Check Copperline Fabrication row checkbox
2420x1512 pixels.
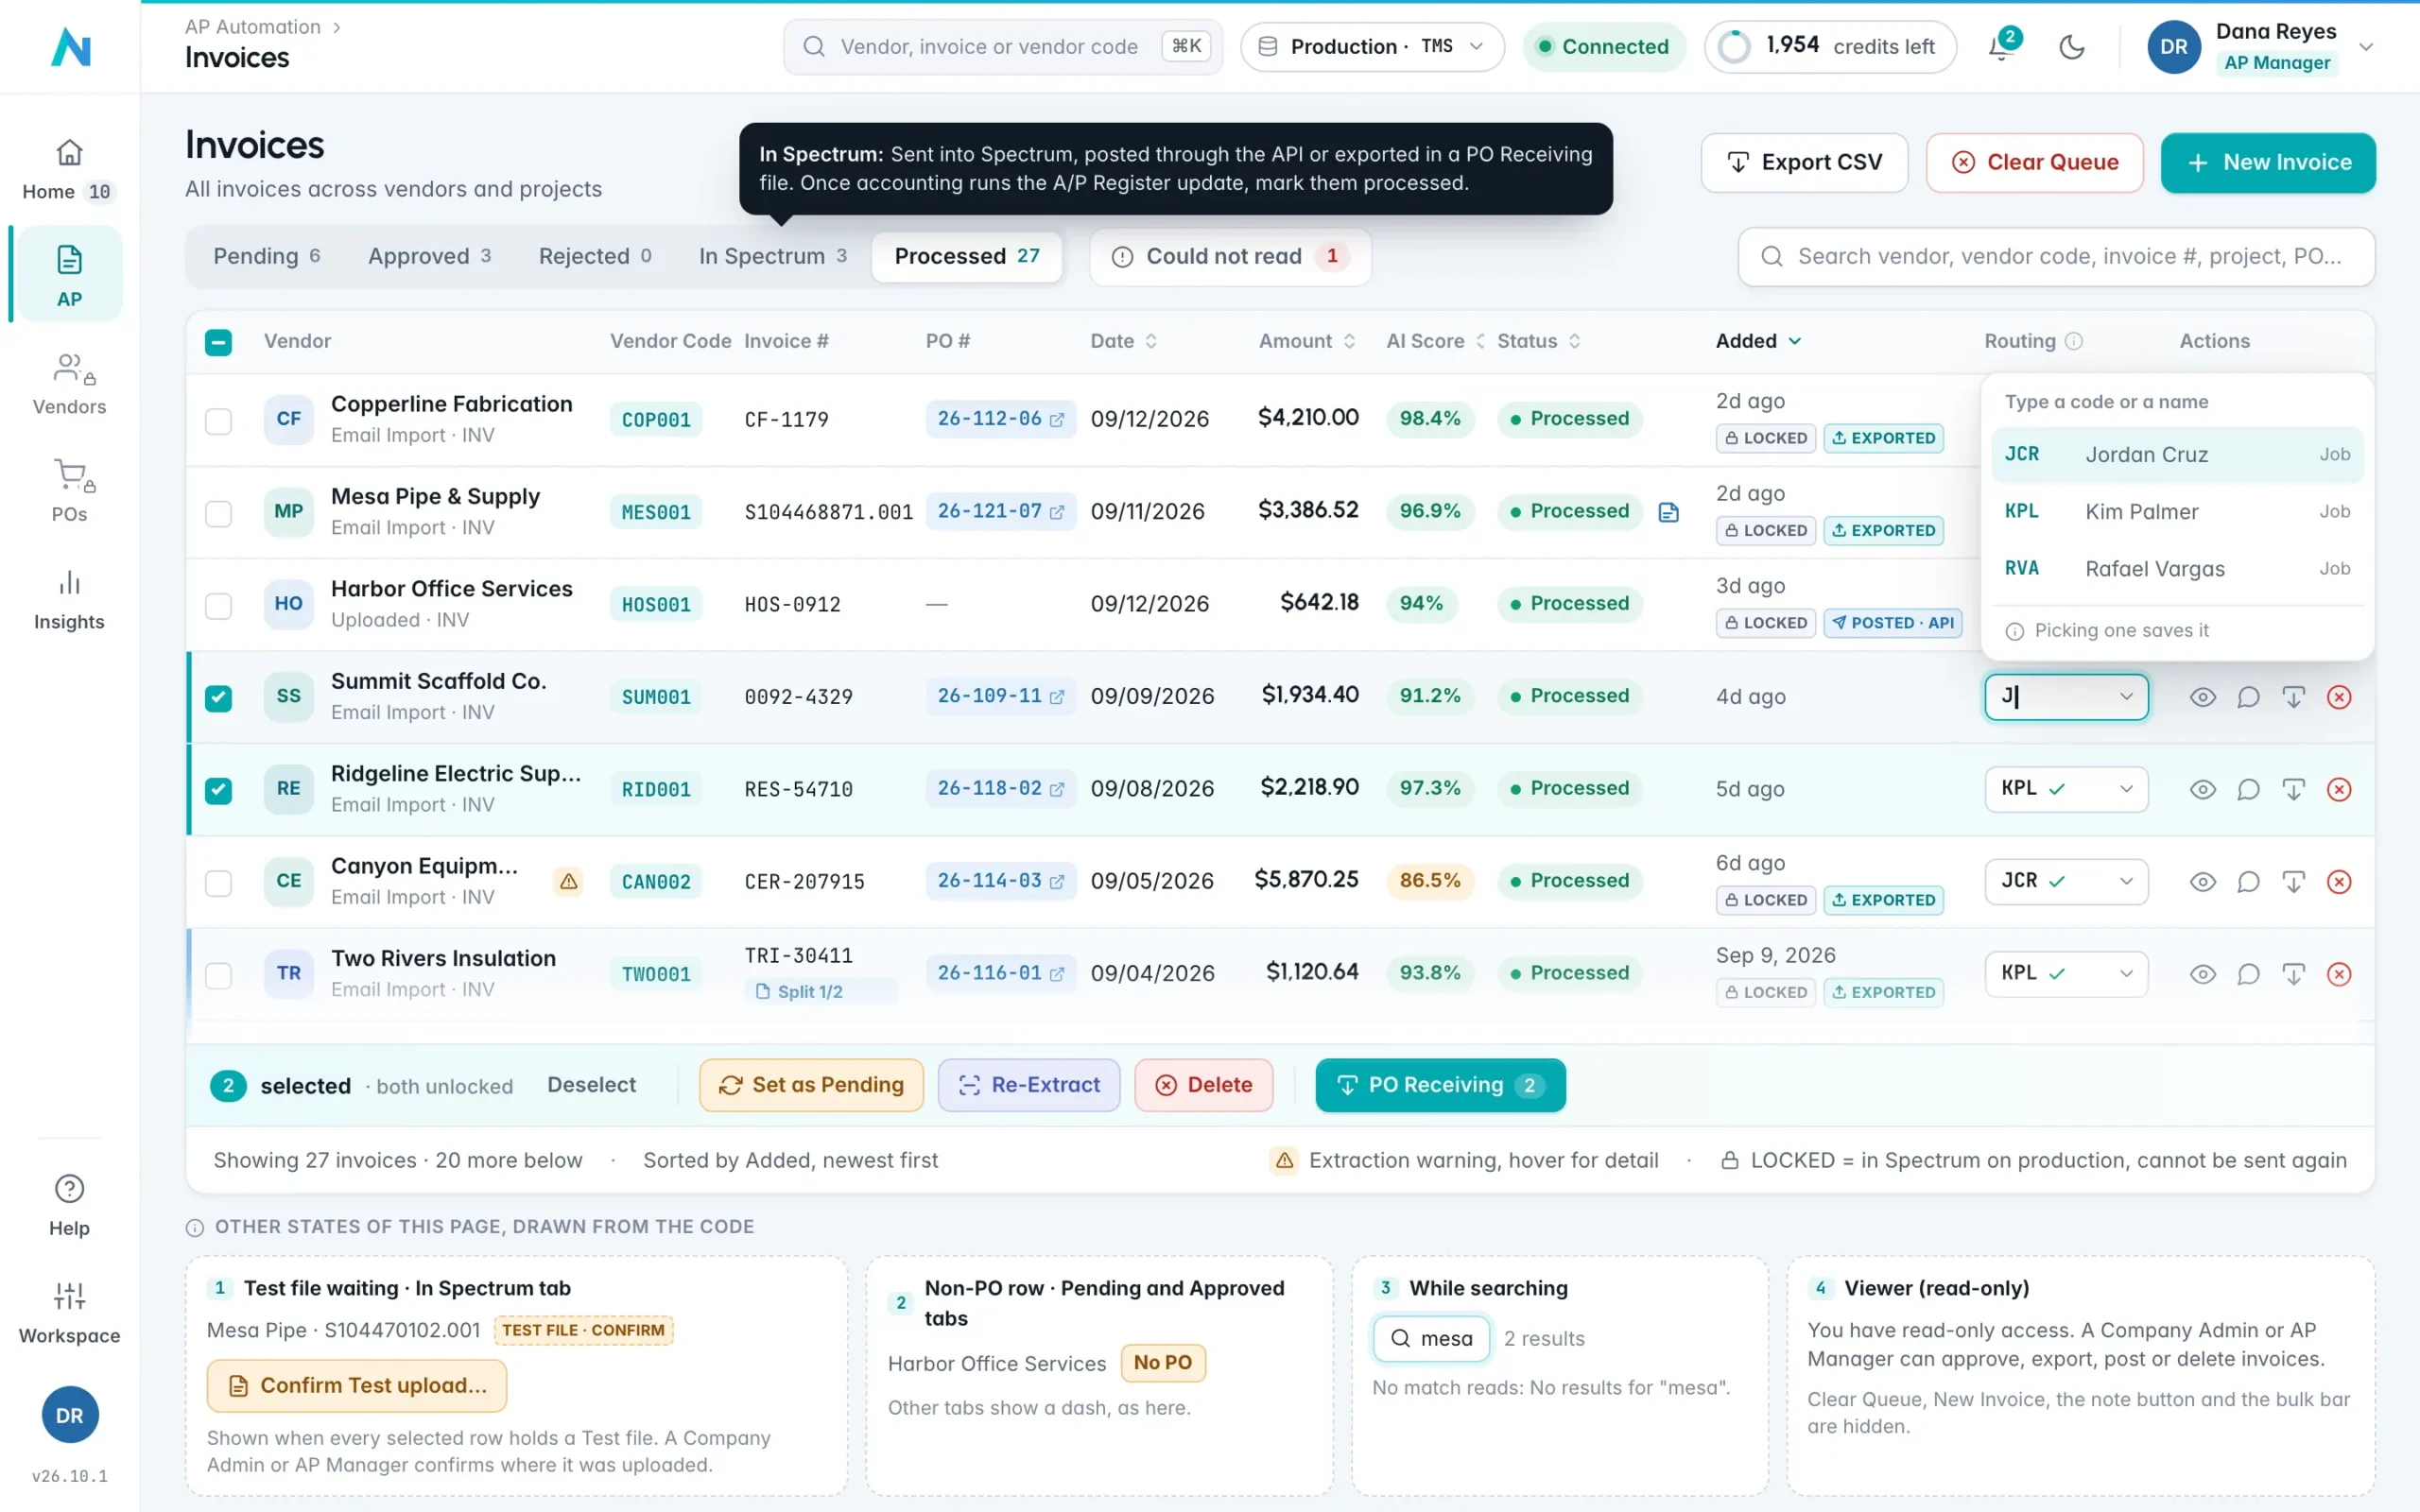pos(218,421)
